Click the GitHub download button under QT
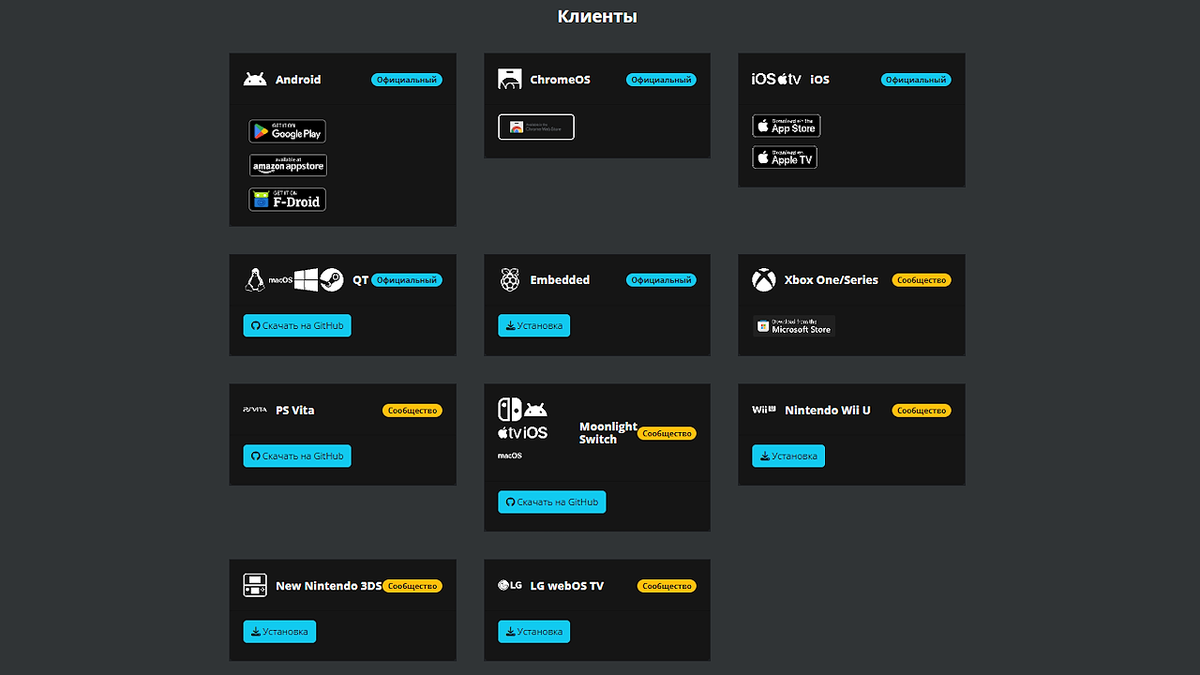The image size is (1200, 675). 297,325
